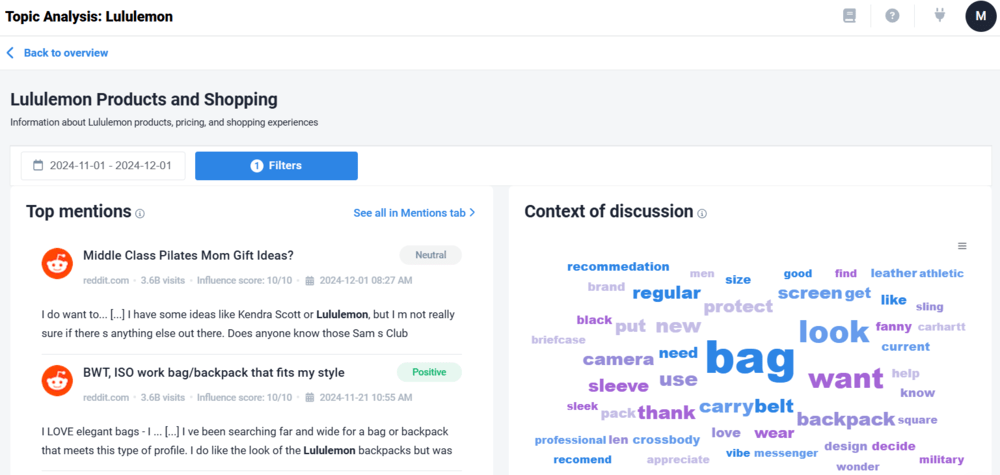Image resolution: width=1000 pixels, height=475 pixels.
Task: Click 'need' in the word cloud
Action: pos(678,353)
